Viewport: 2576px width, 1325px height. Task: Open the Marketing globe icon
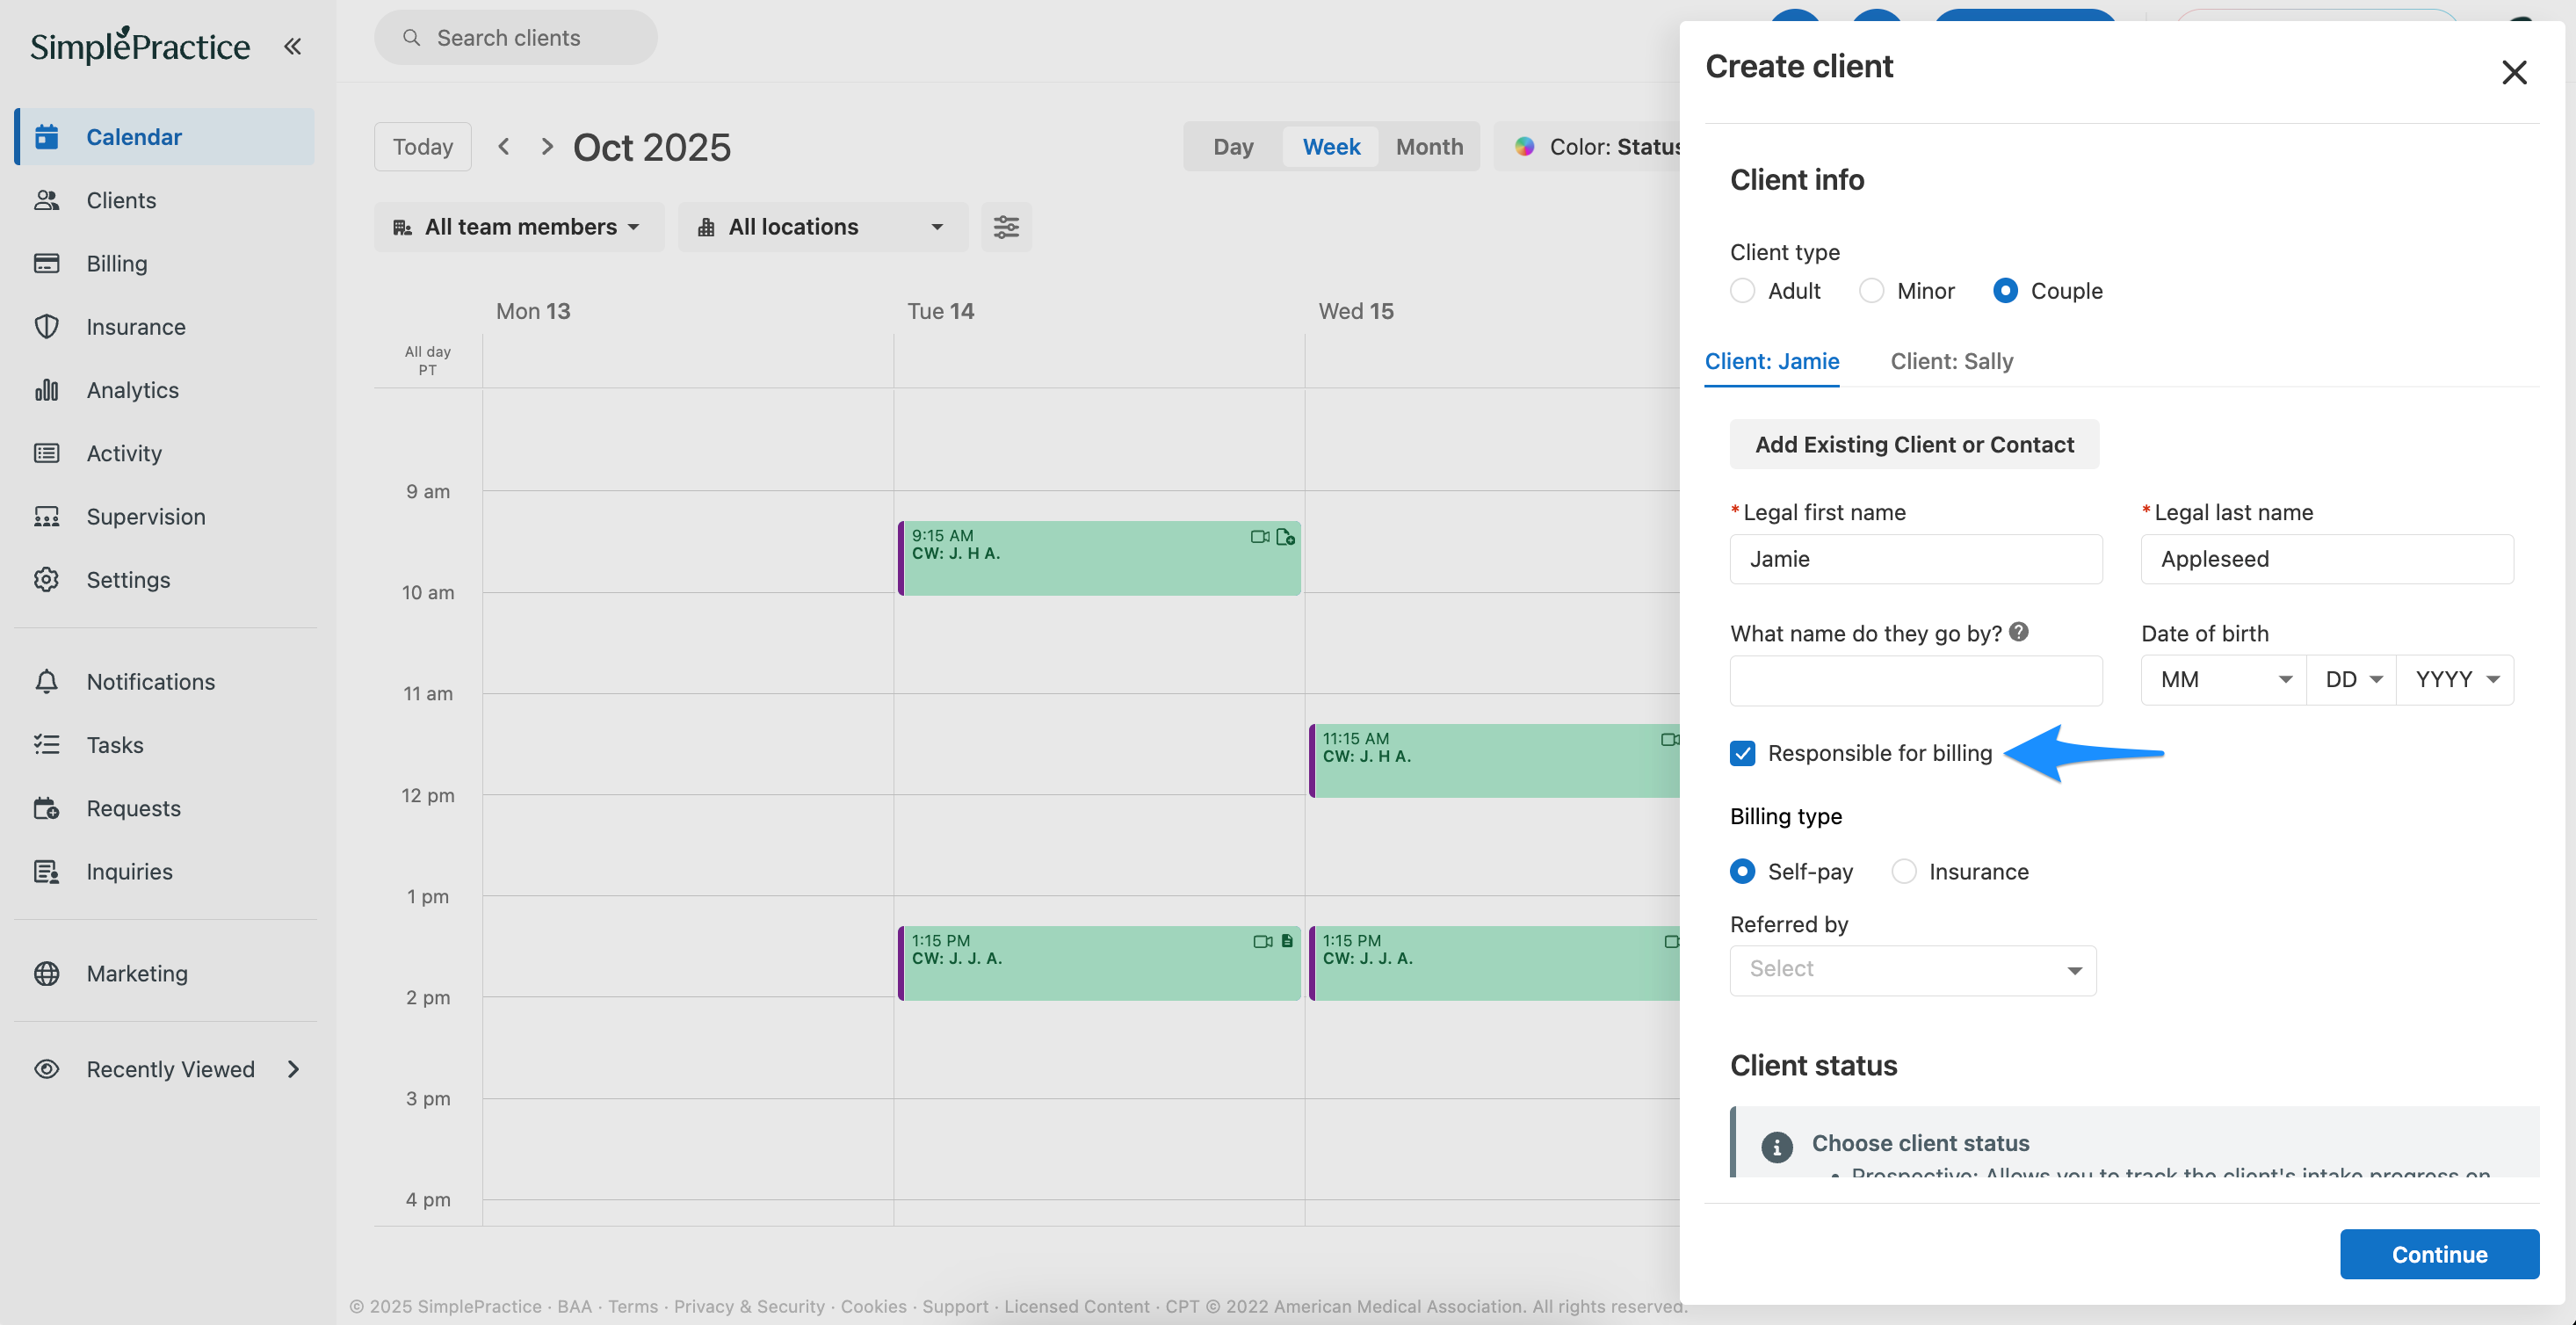click(x=46, y=974)
